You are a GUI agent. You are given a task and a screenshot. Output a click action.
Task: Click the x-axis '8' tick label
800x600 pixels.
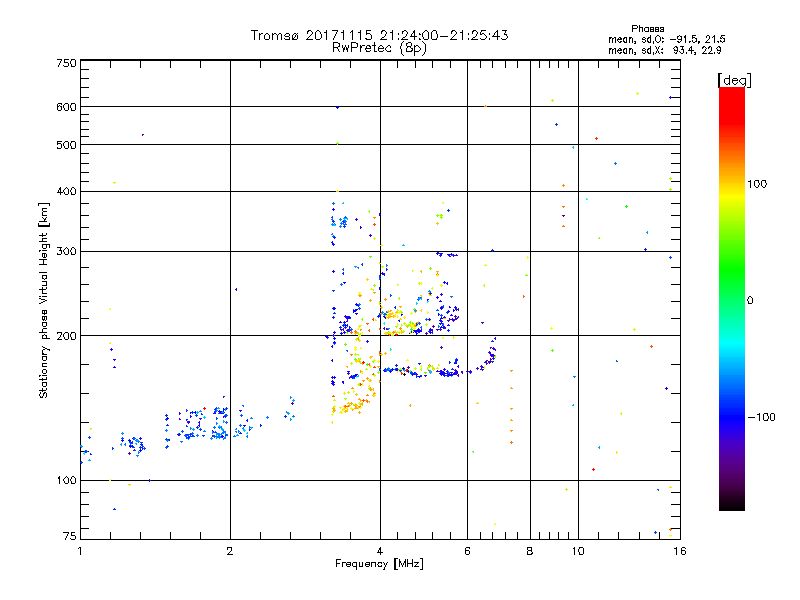coord(530,551)
